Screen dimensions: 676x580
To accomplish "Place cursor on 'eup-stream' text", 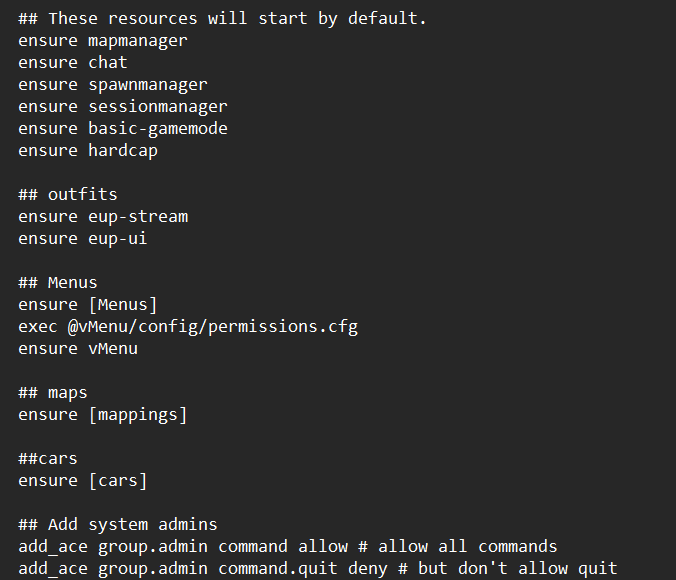I will click(x=138, y=217).
